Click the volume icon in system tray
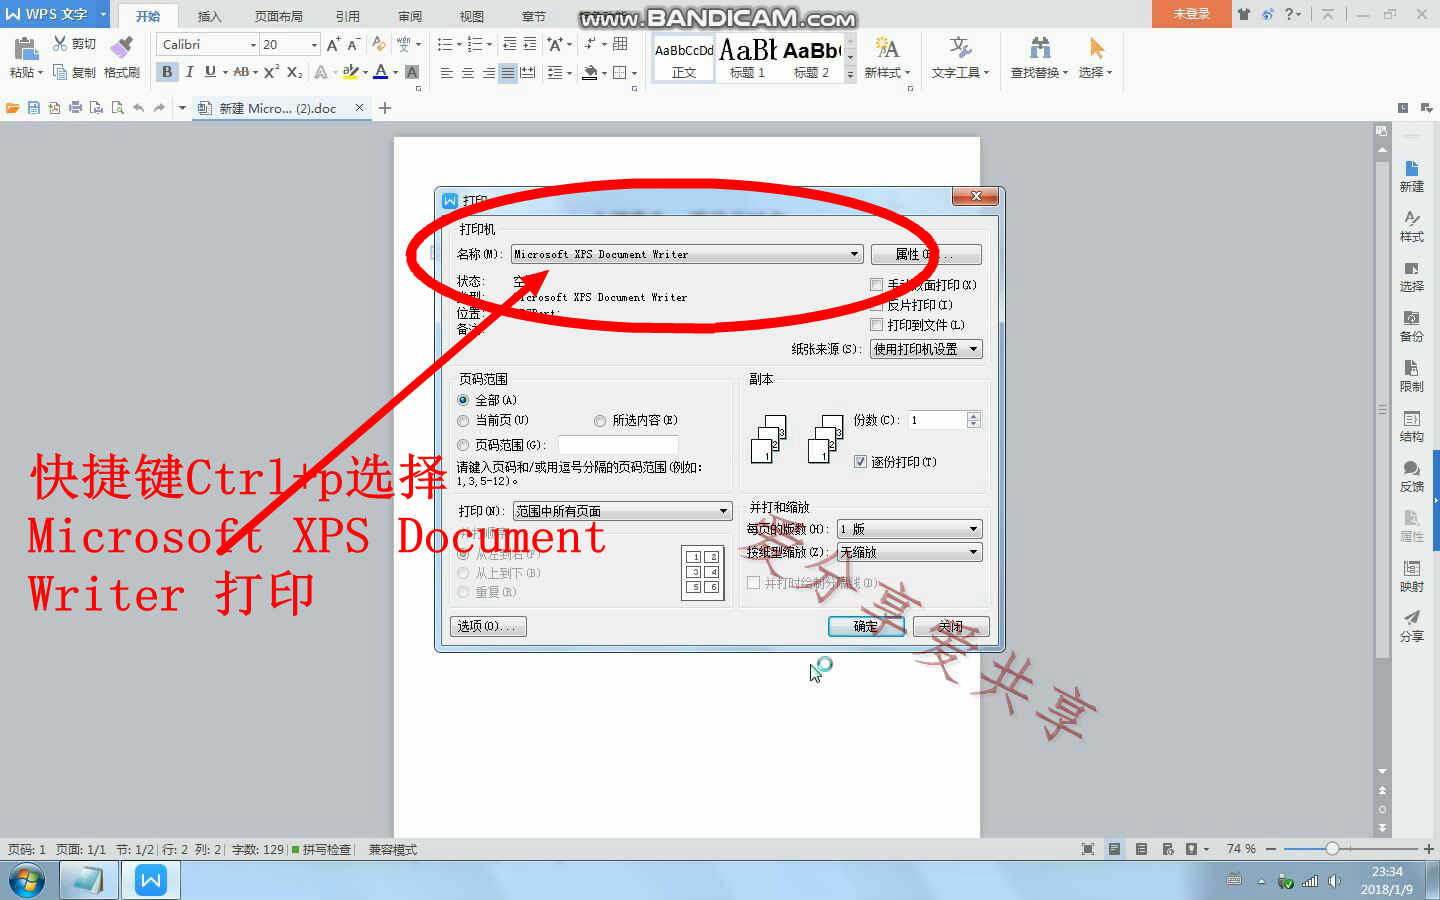Image resolution: width=1440 pixels, height=900 pixels. tap(1334, 881)
